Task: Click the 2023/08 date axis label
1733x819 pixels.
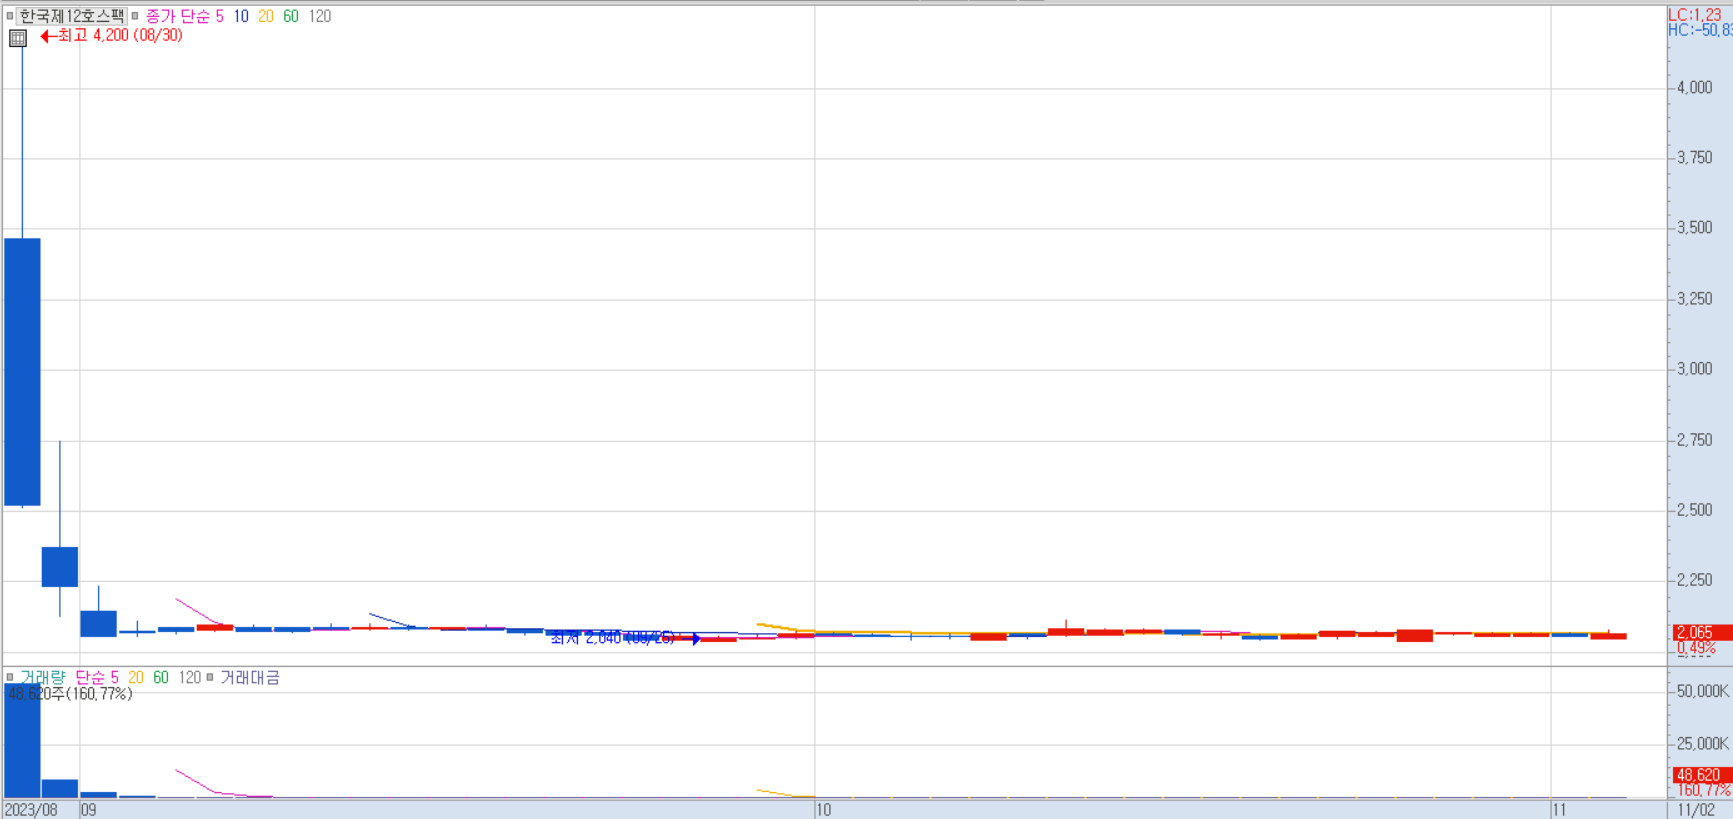Action: (31, 810)
